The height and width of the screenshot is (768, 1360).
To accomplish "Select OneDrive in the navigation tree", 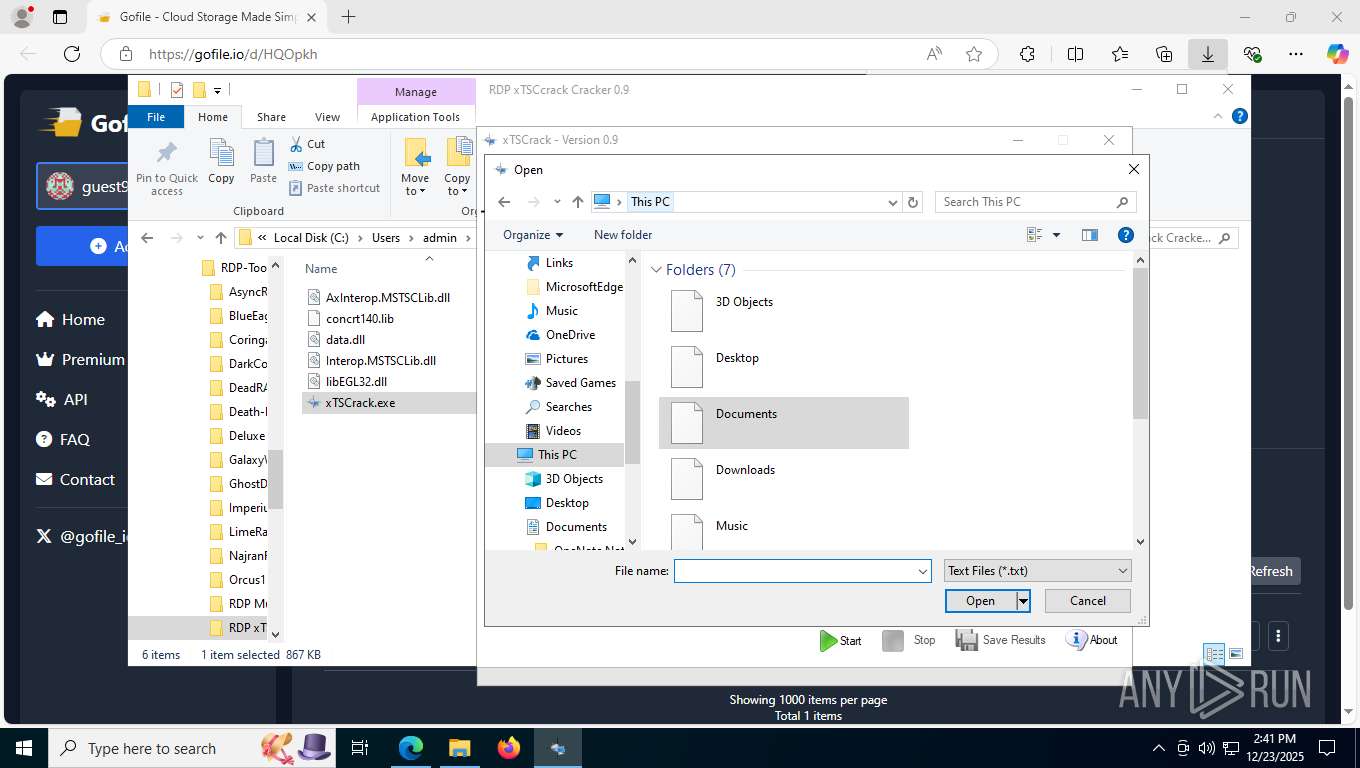I will (x=570, y=335).
